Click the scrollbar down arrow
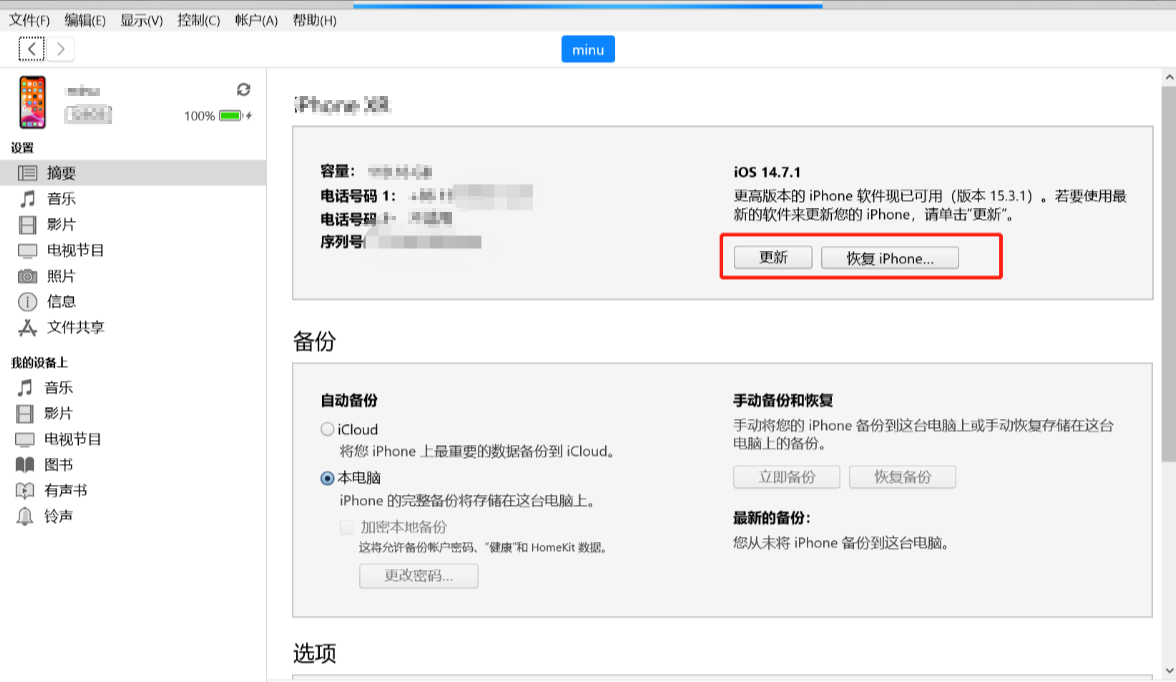 [x=1168, y=671]
